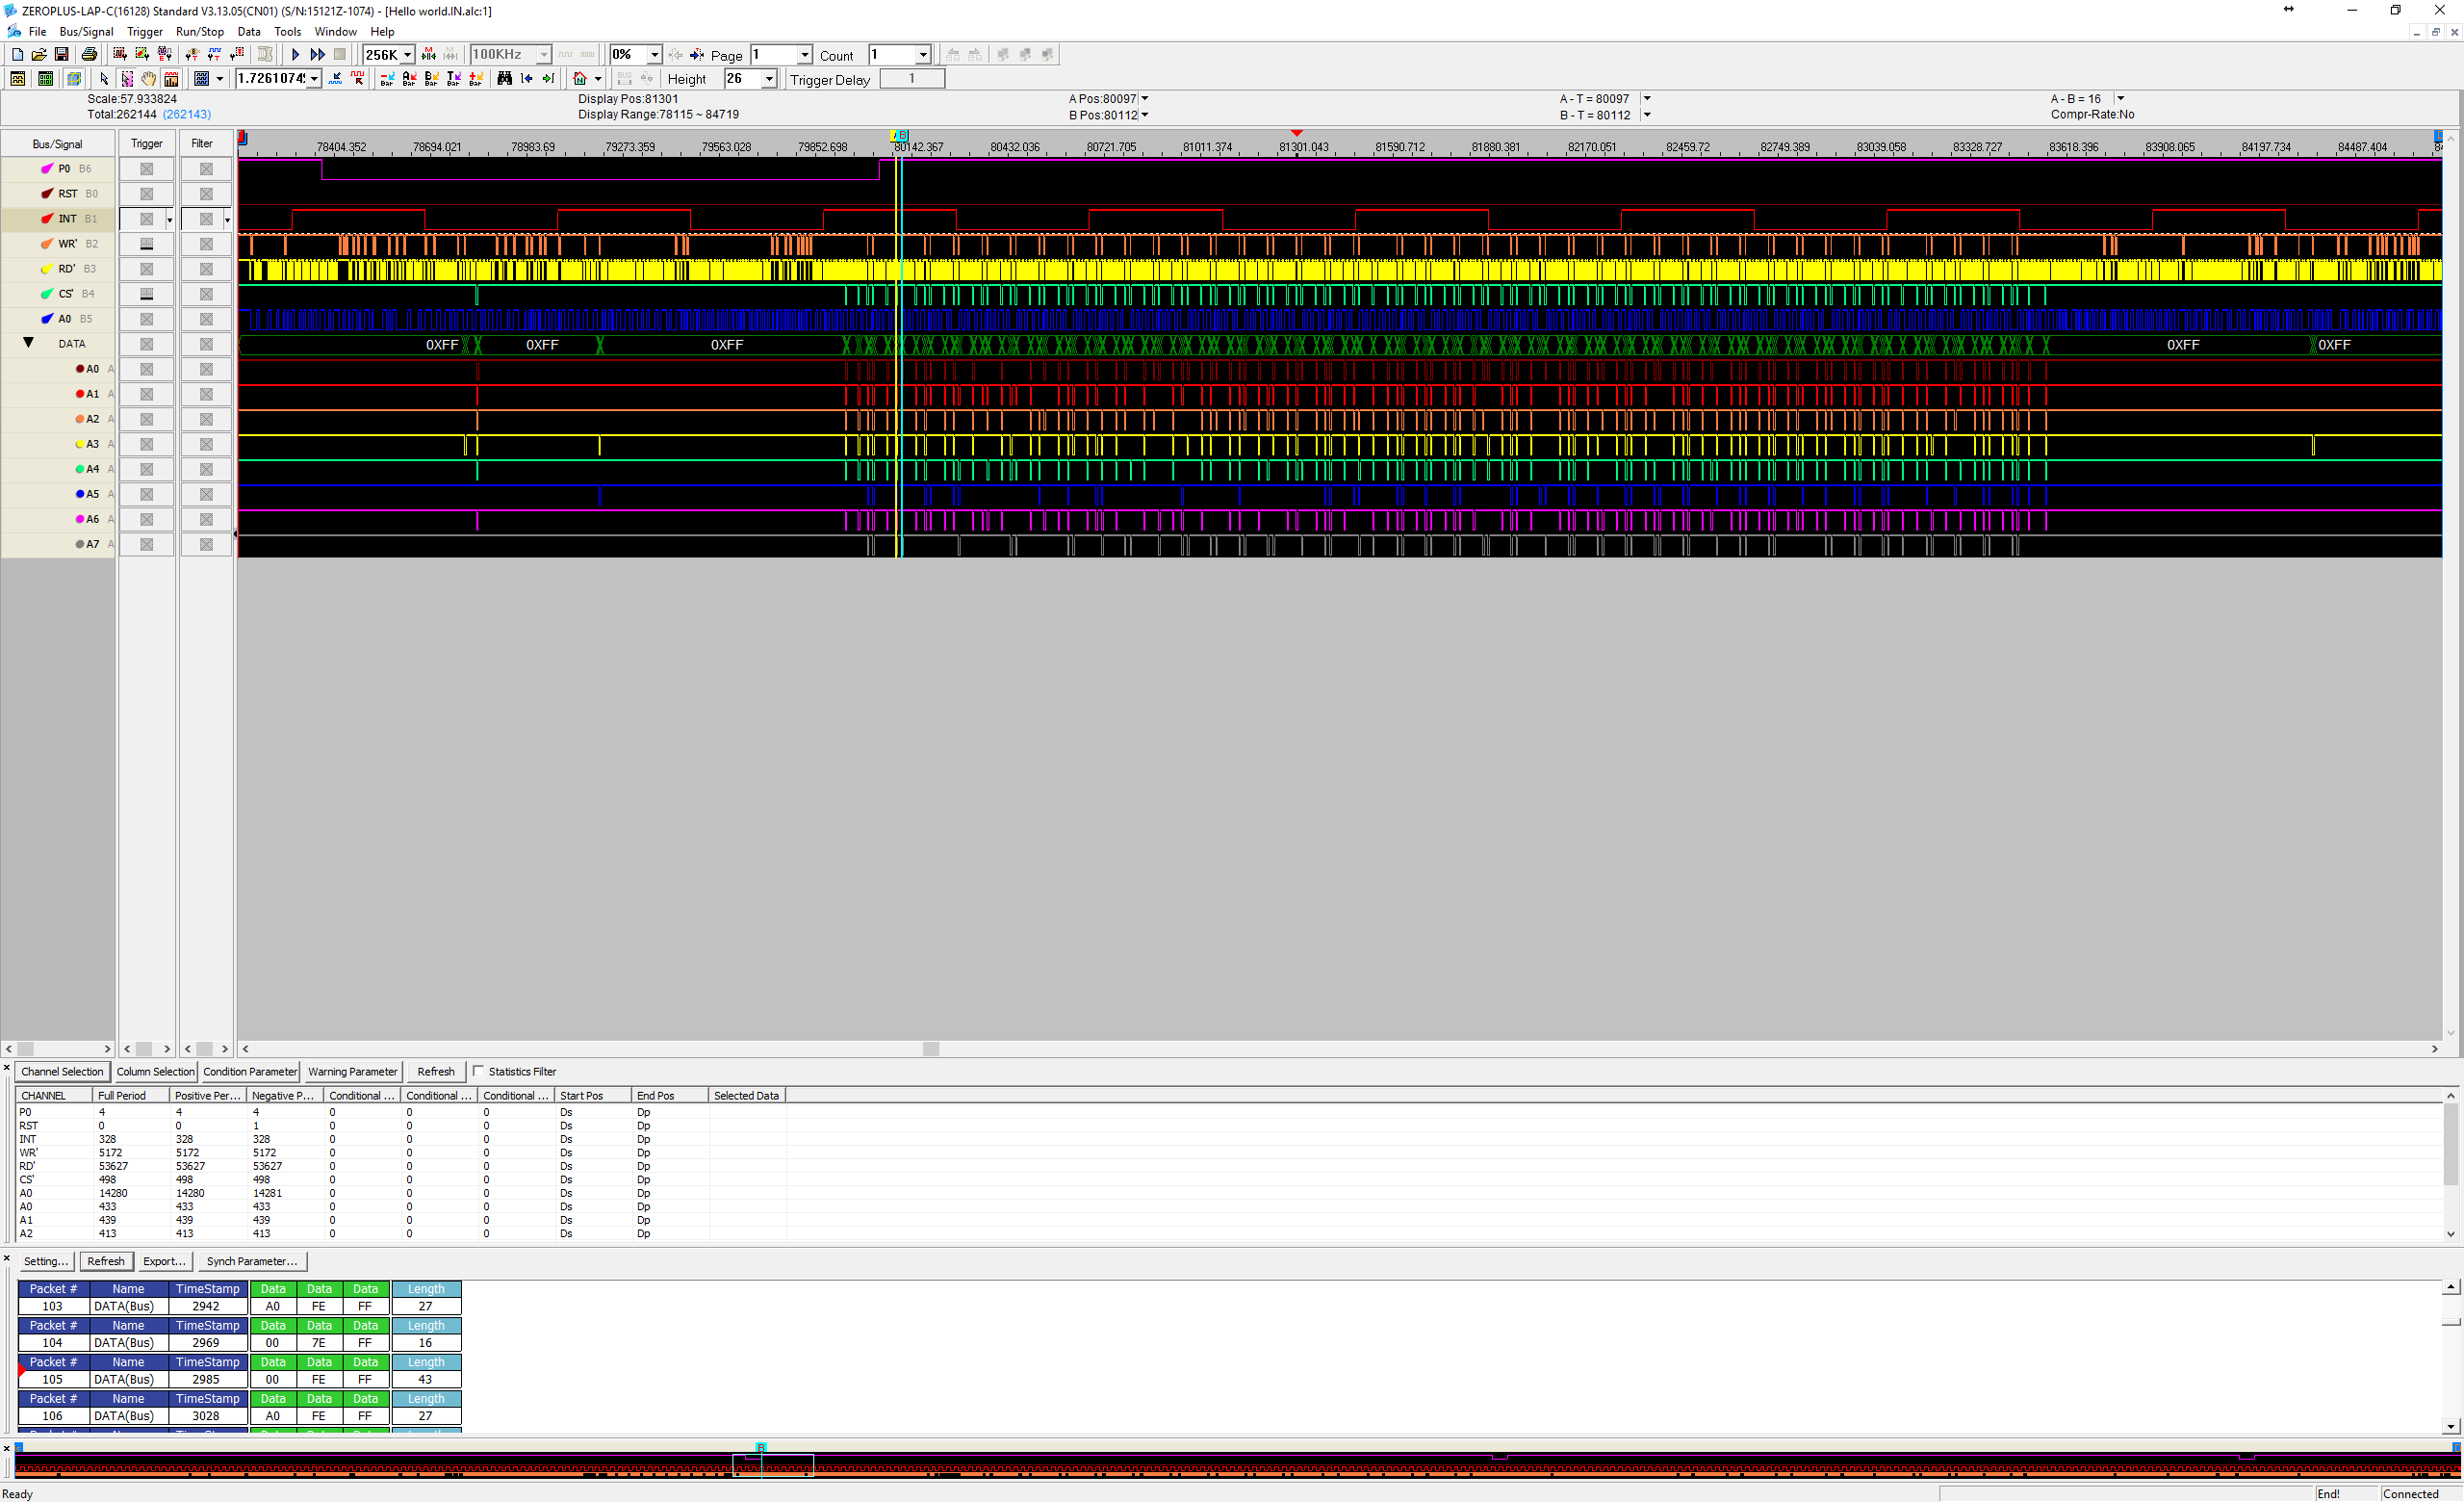Image resolution: width=2464 pixels, height=1502 pixels.
Task: Toggle the trigger condition for WR'
Action: 146,244
